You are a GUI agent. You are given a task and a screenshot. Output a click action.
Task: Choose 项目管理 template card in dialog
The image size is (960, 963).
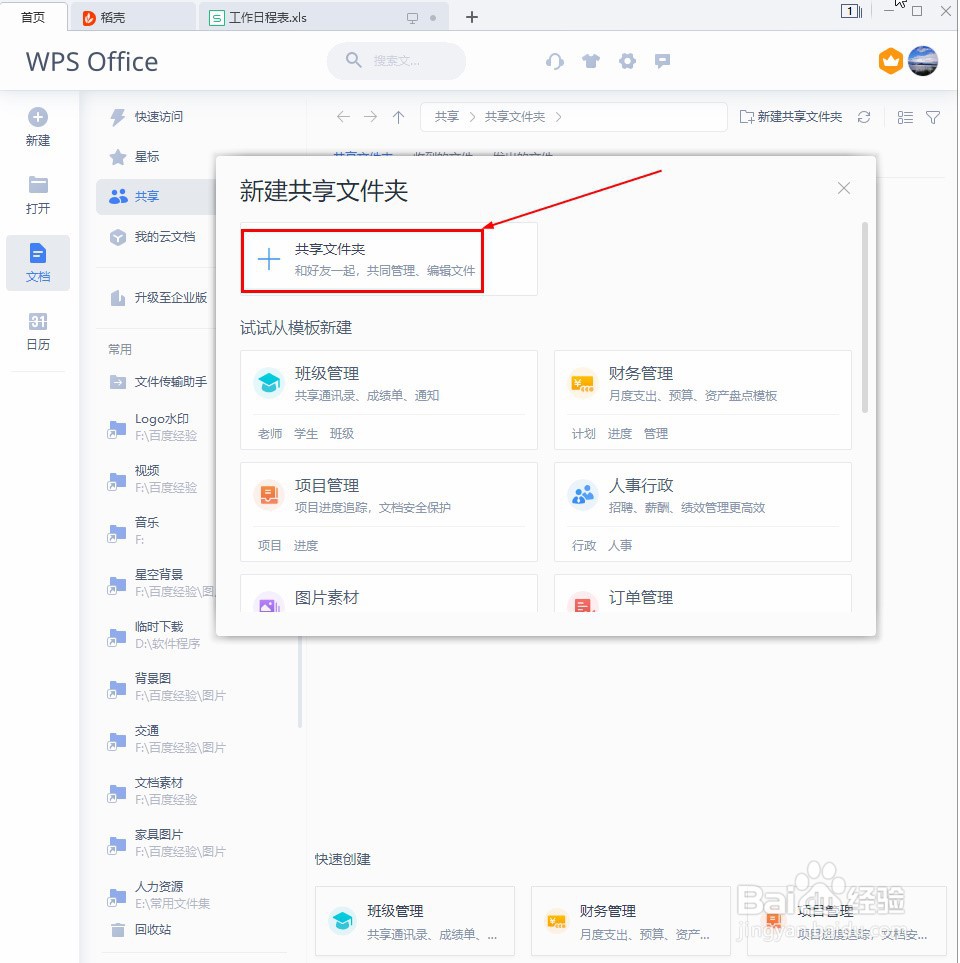pyautogui.click(x=389, y=512)
